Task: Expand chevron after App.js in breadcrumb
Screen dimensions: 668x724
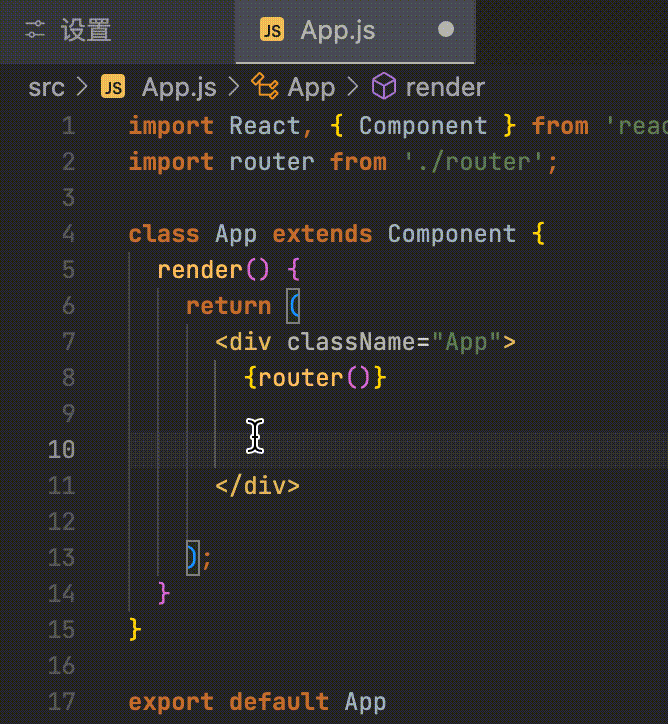Action: (234, 87)
